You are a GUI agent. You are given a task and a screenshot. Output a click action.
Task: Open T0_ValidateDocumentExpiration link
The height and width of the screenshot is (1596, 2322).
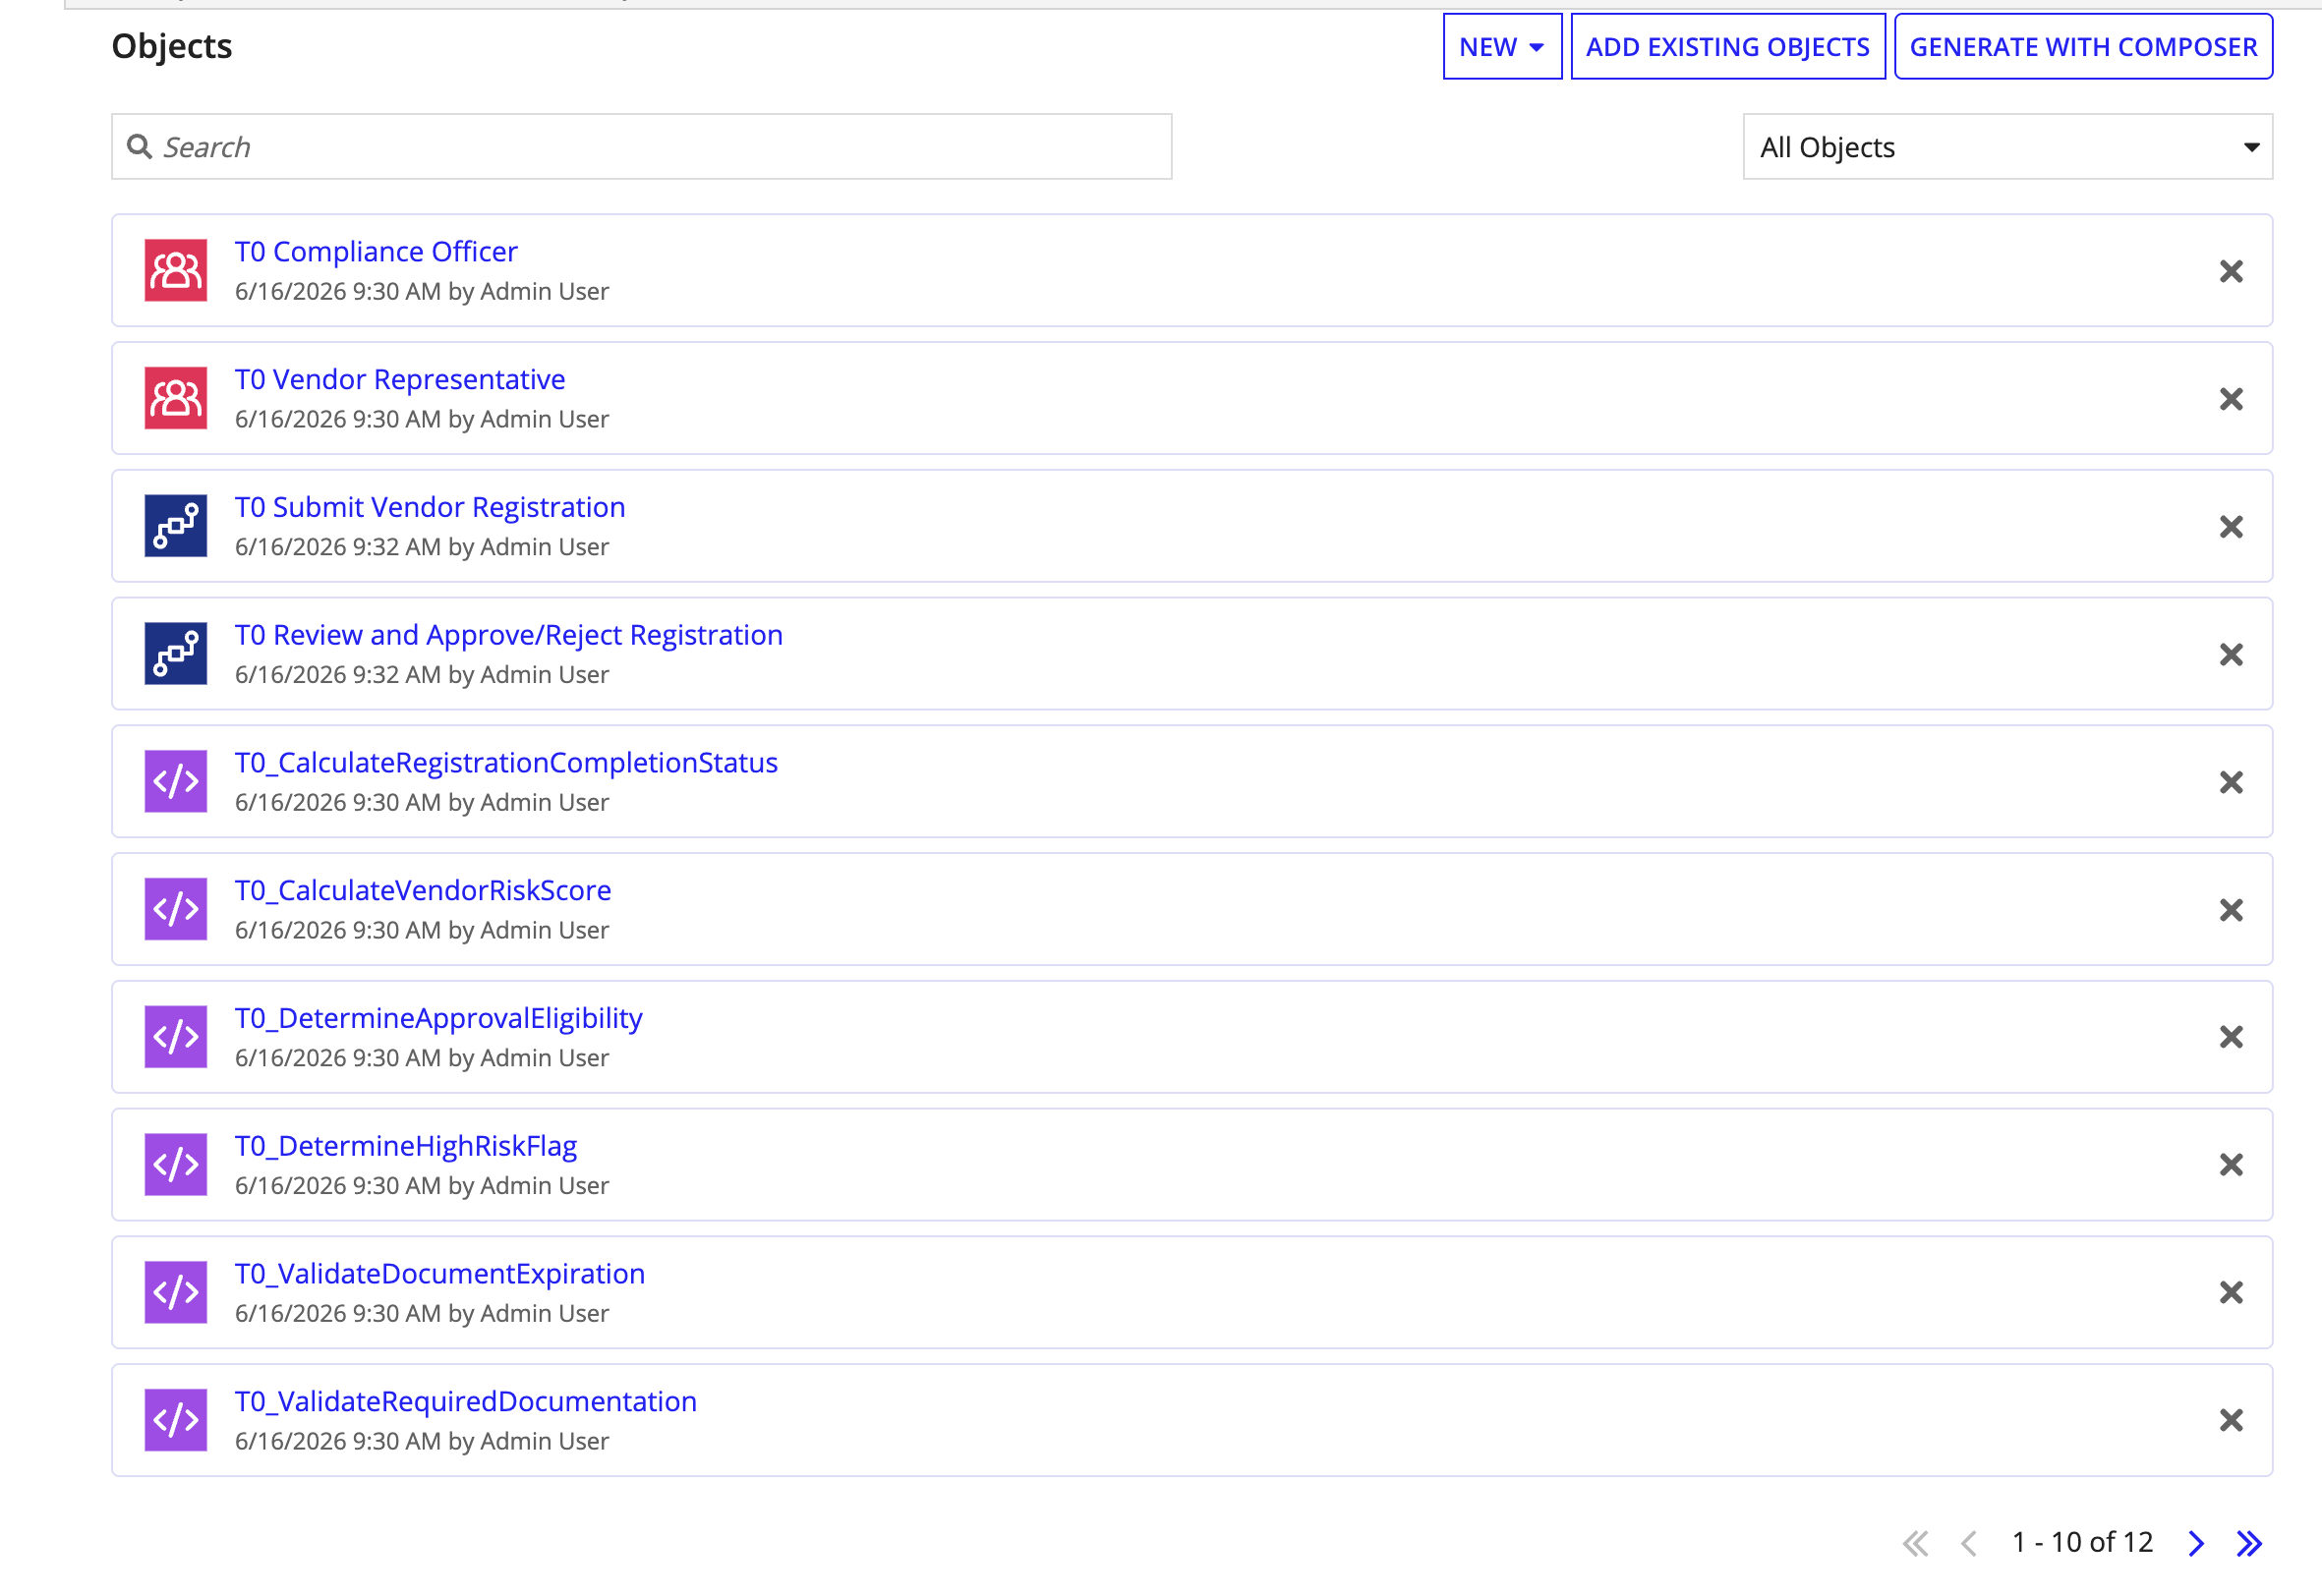(x=440, y=1274)
